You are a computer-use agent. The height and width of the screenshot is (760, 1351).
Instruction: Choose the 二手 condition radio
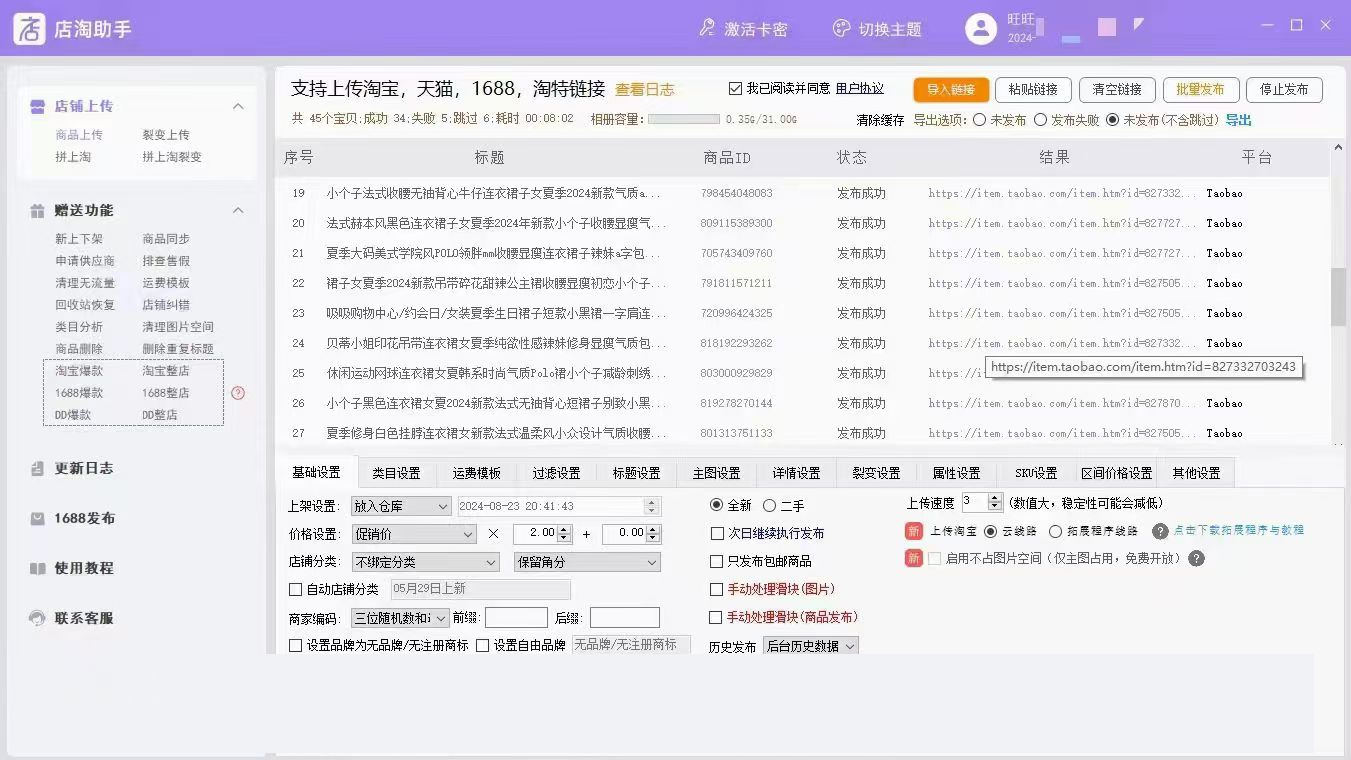[769, 505]
